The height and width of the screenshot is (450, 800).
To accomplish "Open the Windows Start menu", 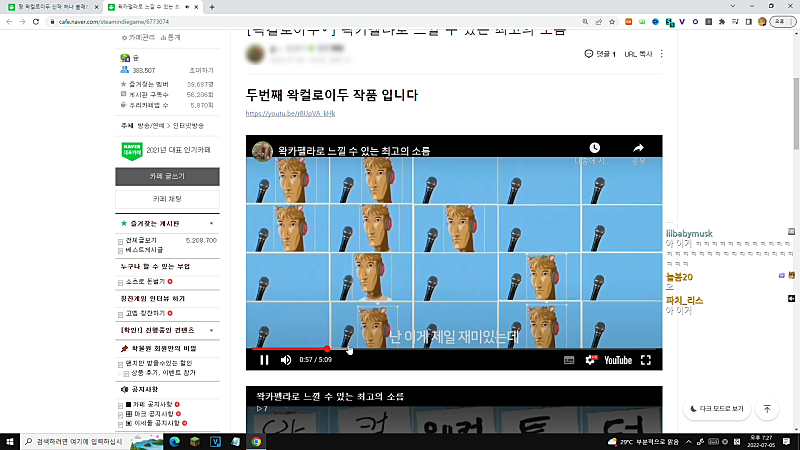I will pyautogui.click(x=10, y=442).
